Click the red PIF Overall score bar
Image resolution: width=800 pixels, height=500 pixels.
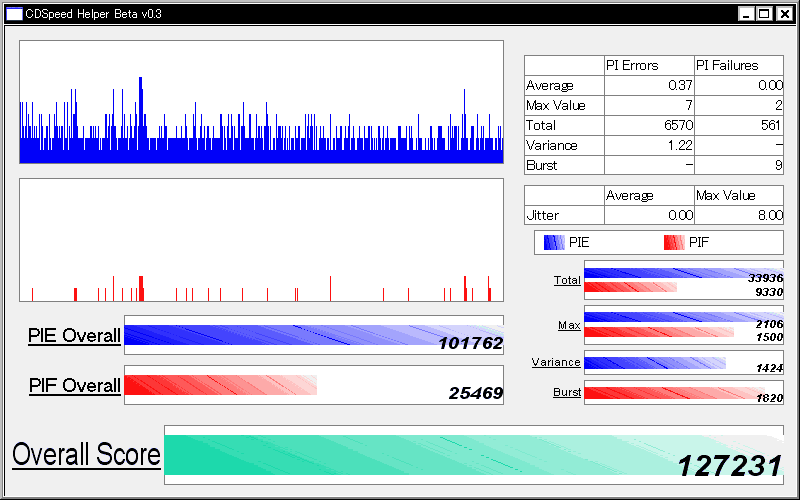coord(220,385)
